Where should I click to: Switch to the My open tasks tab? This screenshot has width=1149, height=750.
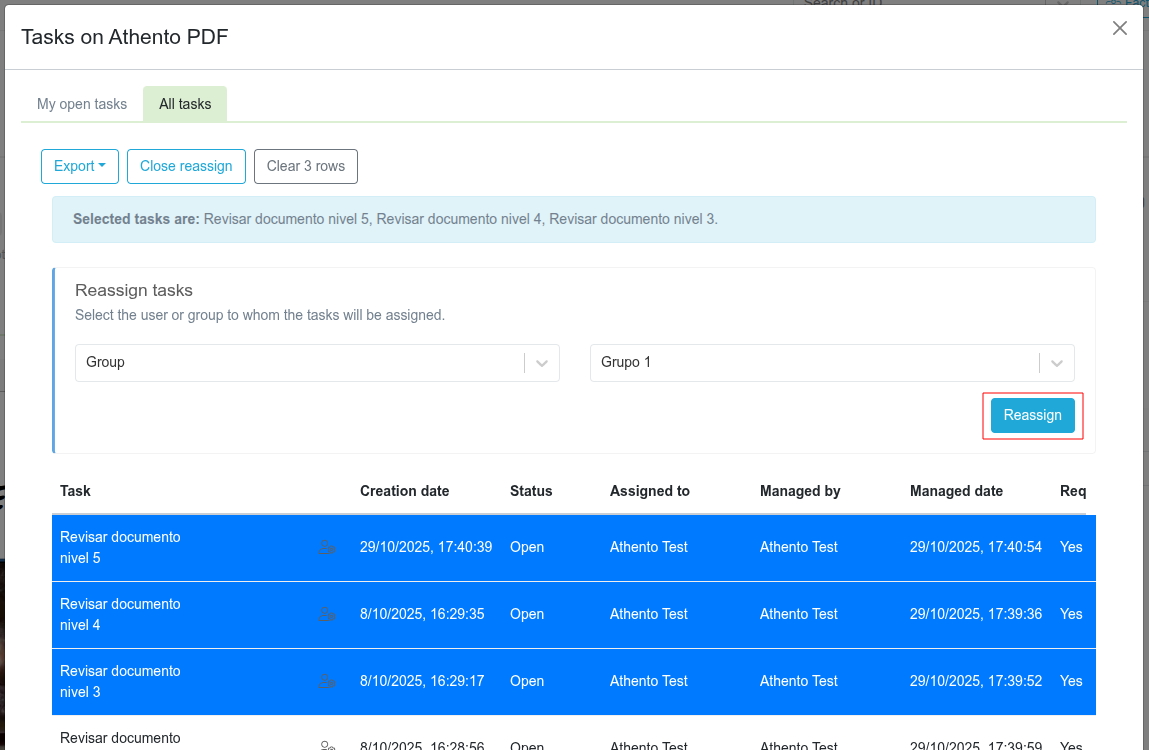[x=82, y=104]
